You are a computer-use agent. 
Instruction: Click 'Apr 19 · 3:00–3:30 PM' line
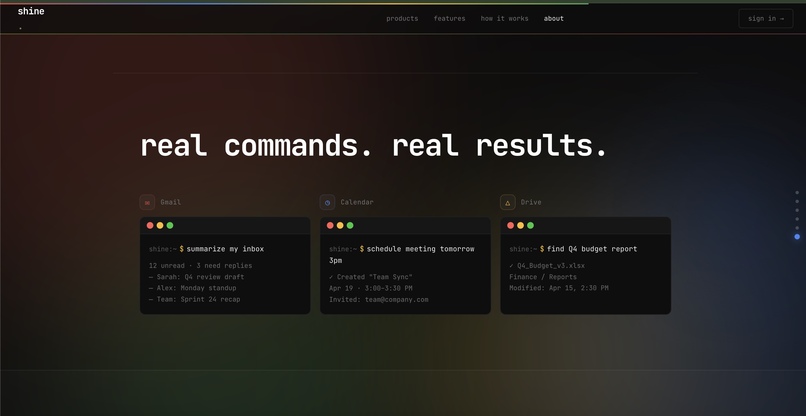point(371,288)
